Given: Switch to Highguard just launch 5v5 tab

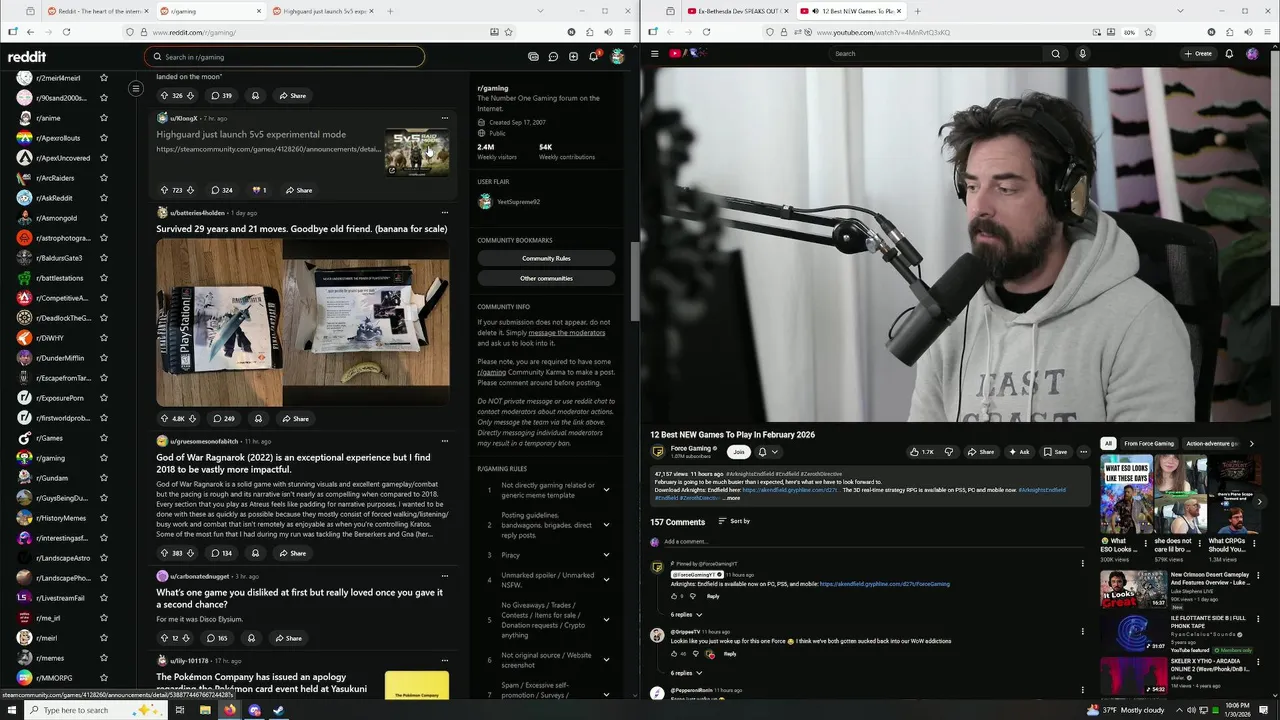Looking at the screenshot, I should tap(323, 11).
